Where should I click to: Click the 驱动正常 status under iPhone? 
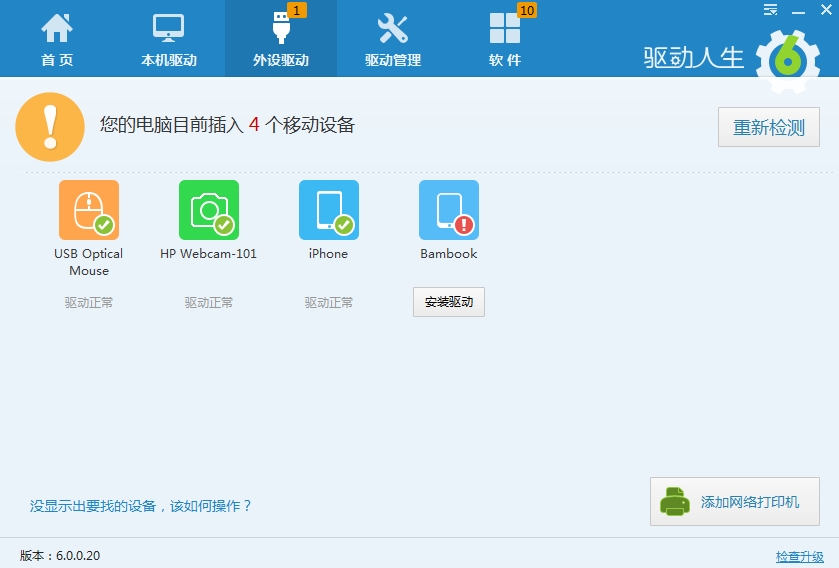(329, 303)
